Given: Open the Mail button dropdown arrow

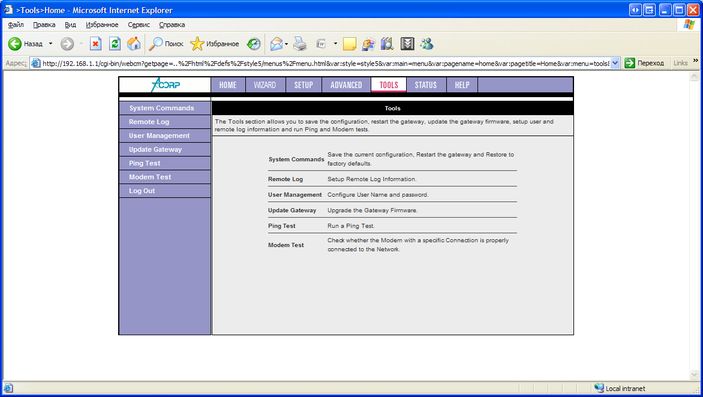Looking at the screenshot, I should (286, 44).
